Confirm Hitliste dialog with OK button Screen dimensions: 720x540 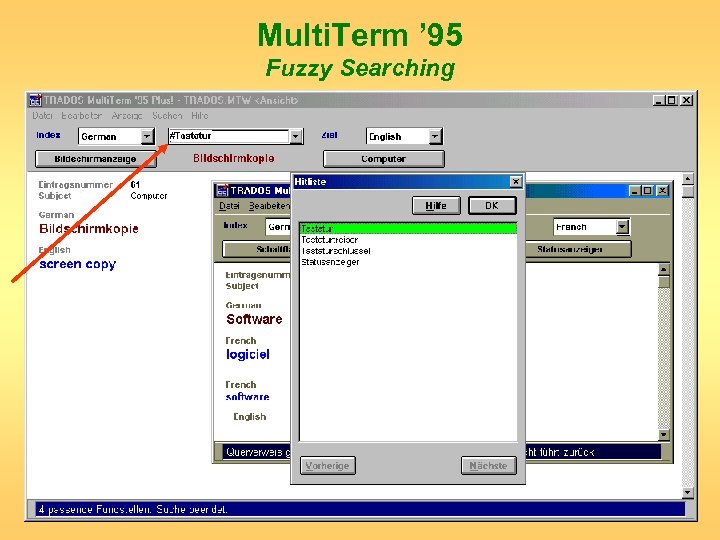[492, 206]
